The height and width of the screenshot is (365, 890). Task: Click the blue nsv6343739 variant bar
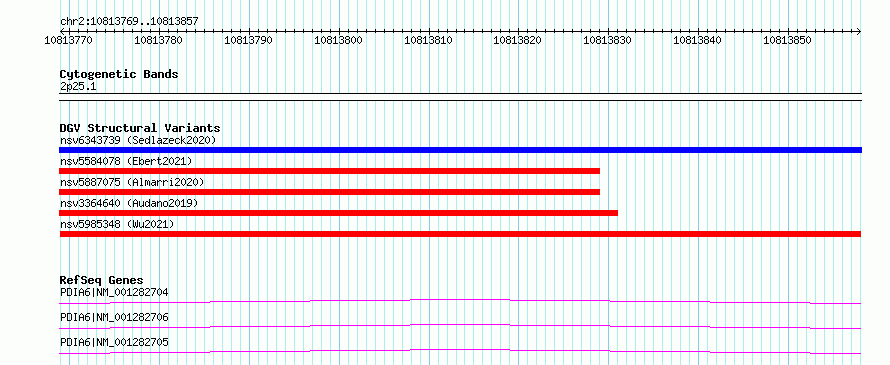(x=460, y=150)
